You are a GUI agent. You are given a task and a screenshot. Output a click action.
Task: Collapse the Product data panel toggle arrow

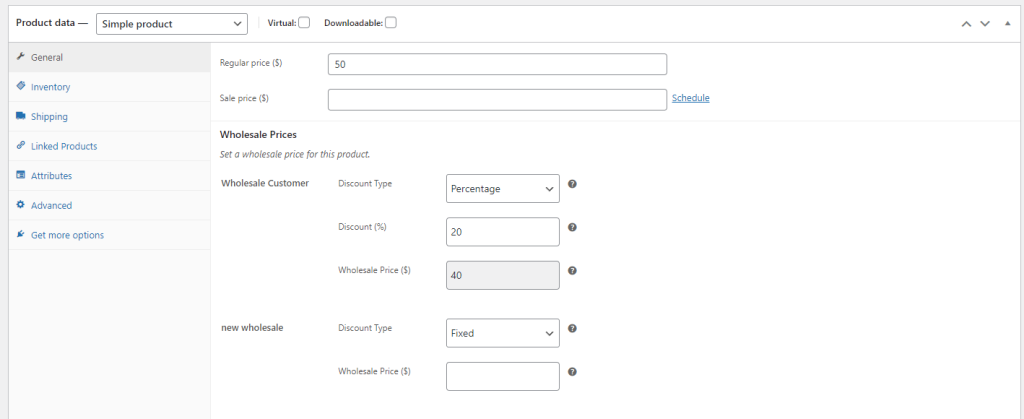[1007, 23]
